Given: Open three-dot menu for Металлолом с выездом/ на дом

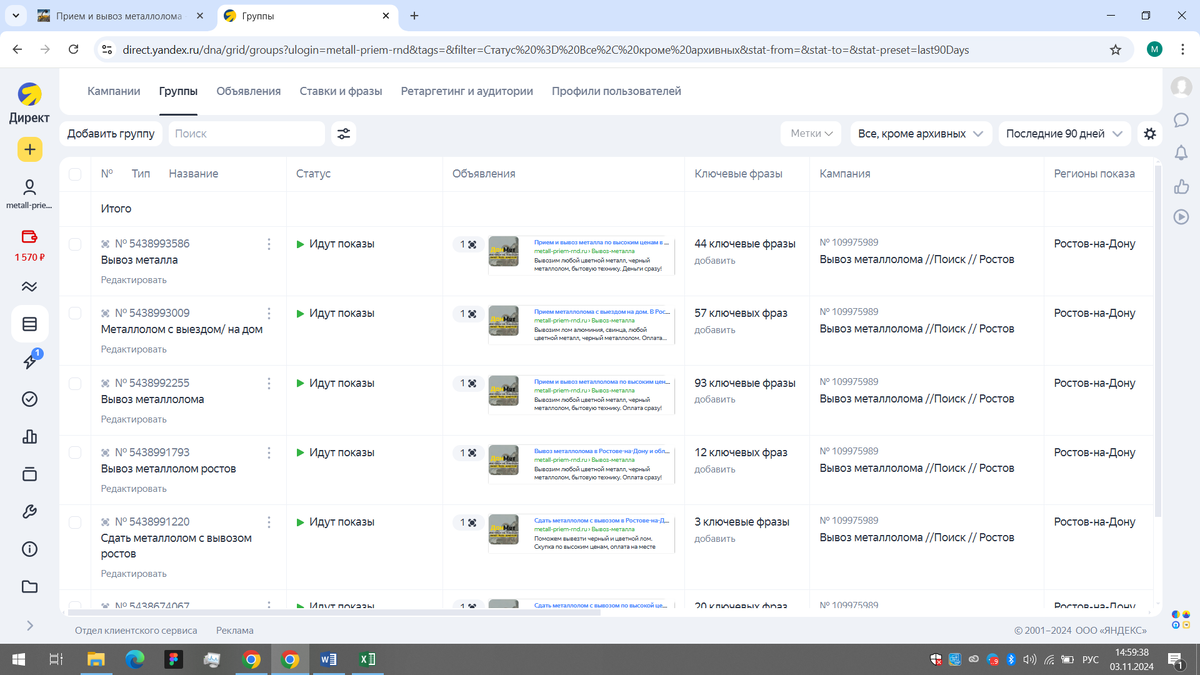Looking at the screenshot, I should tap(269, 313).
